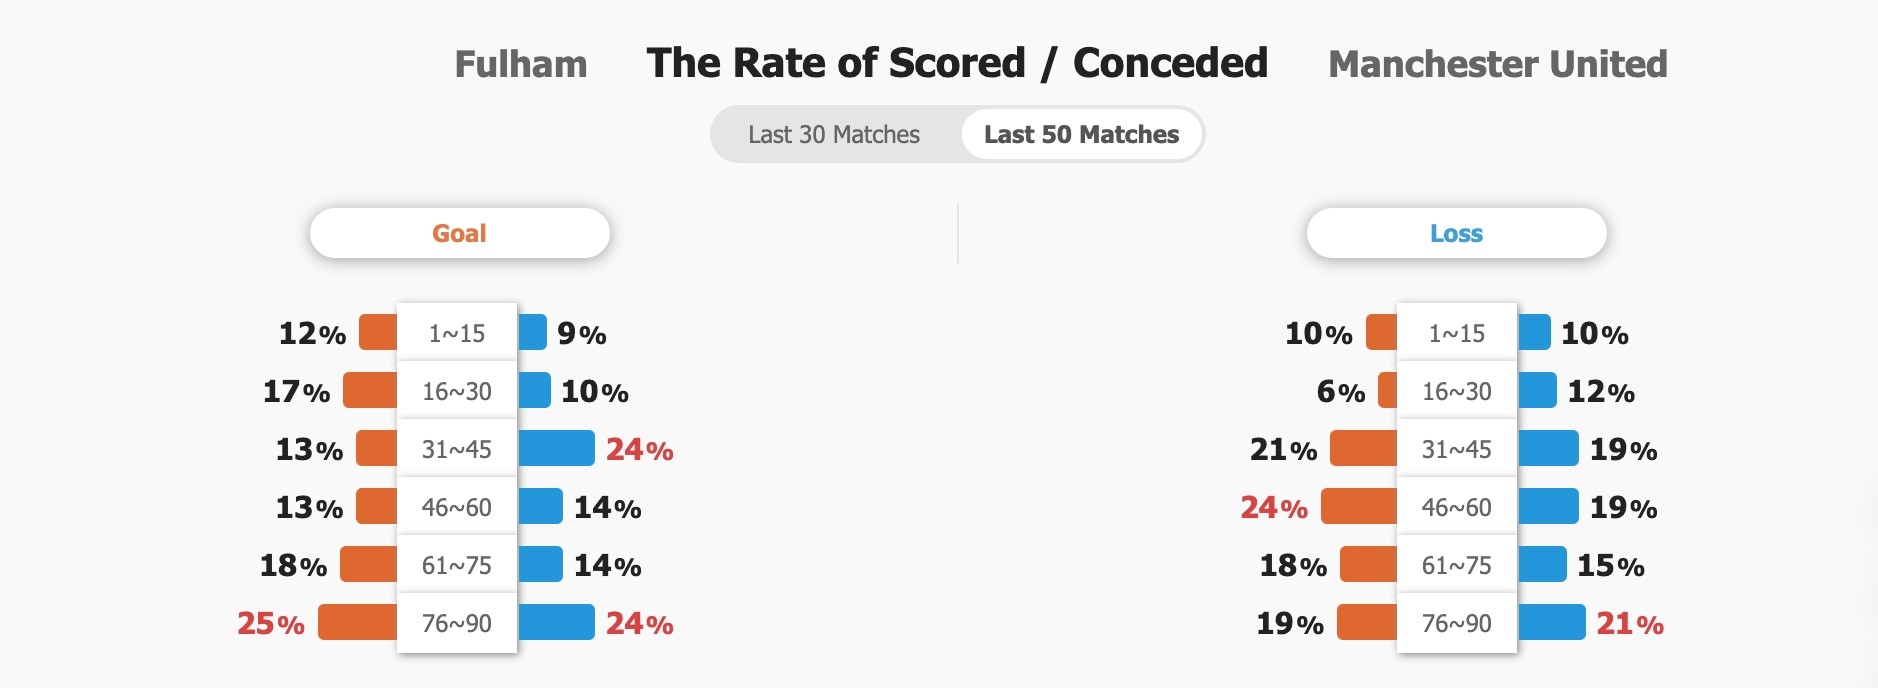Click the blue 9% goal bar at 1~15
The width and height of the screenshot is (1878, 688).
(532, 332)
